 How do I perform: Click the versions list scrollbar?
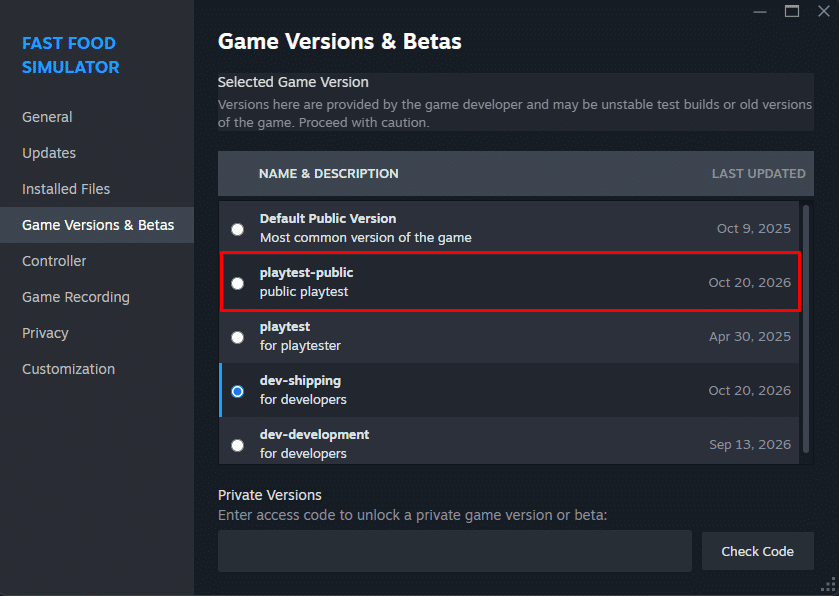coord(806,329)
